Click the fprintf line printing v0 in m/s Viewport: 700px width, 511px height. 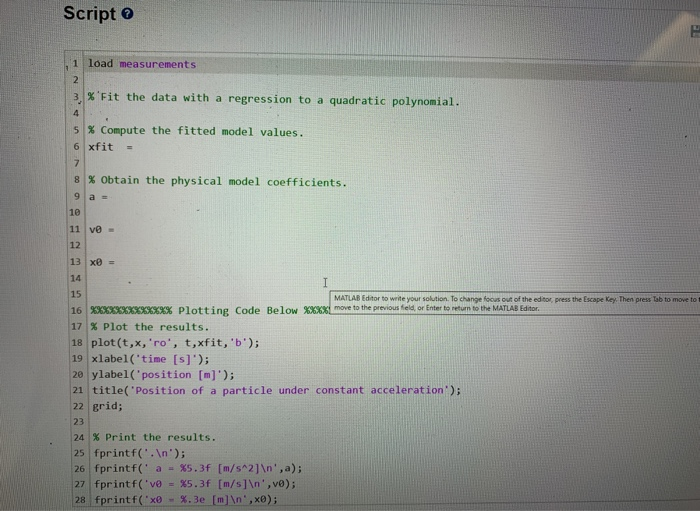tap(195, 484)
